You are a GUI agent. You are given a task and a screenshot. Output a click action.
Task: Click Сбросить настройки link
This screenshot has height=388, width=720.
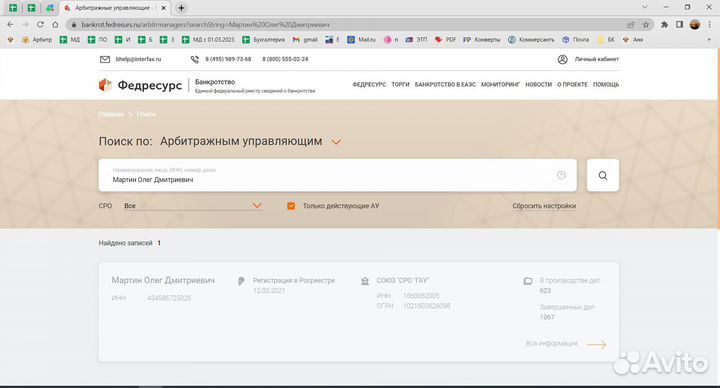pyautogui.click(x=544, y=206)
